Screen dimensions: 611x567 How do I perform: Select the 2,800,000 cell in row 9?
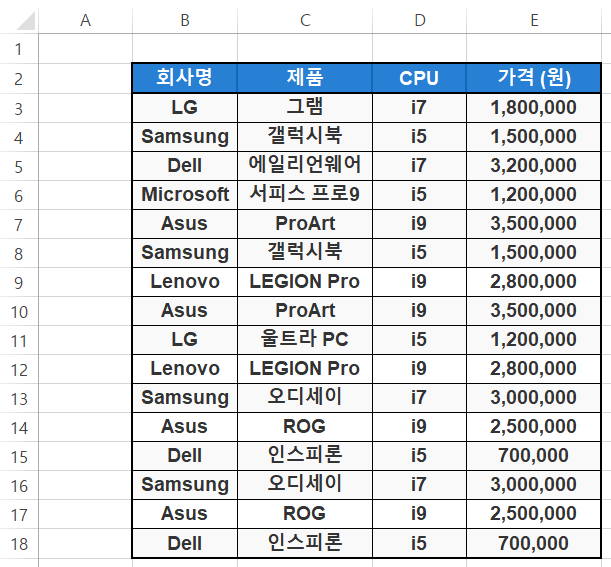(534, 282)
